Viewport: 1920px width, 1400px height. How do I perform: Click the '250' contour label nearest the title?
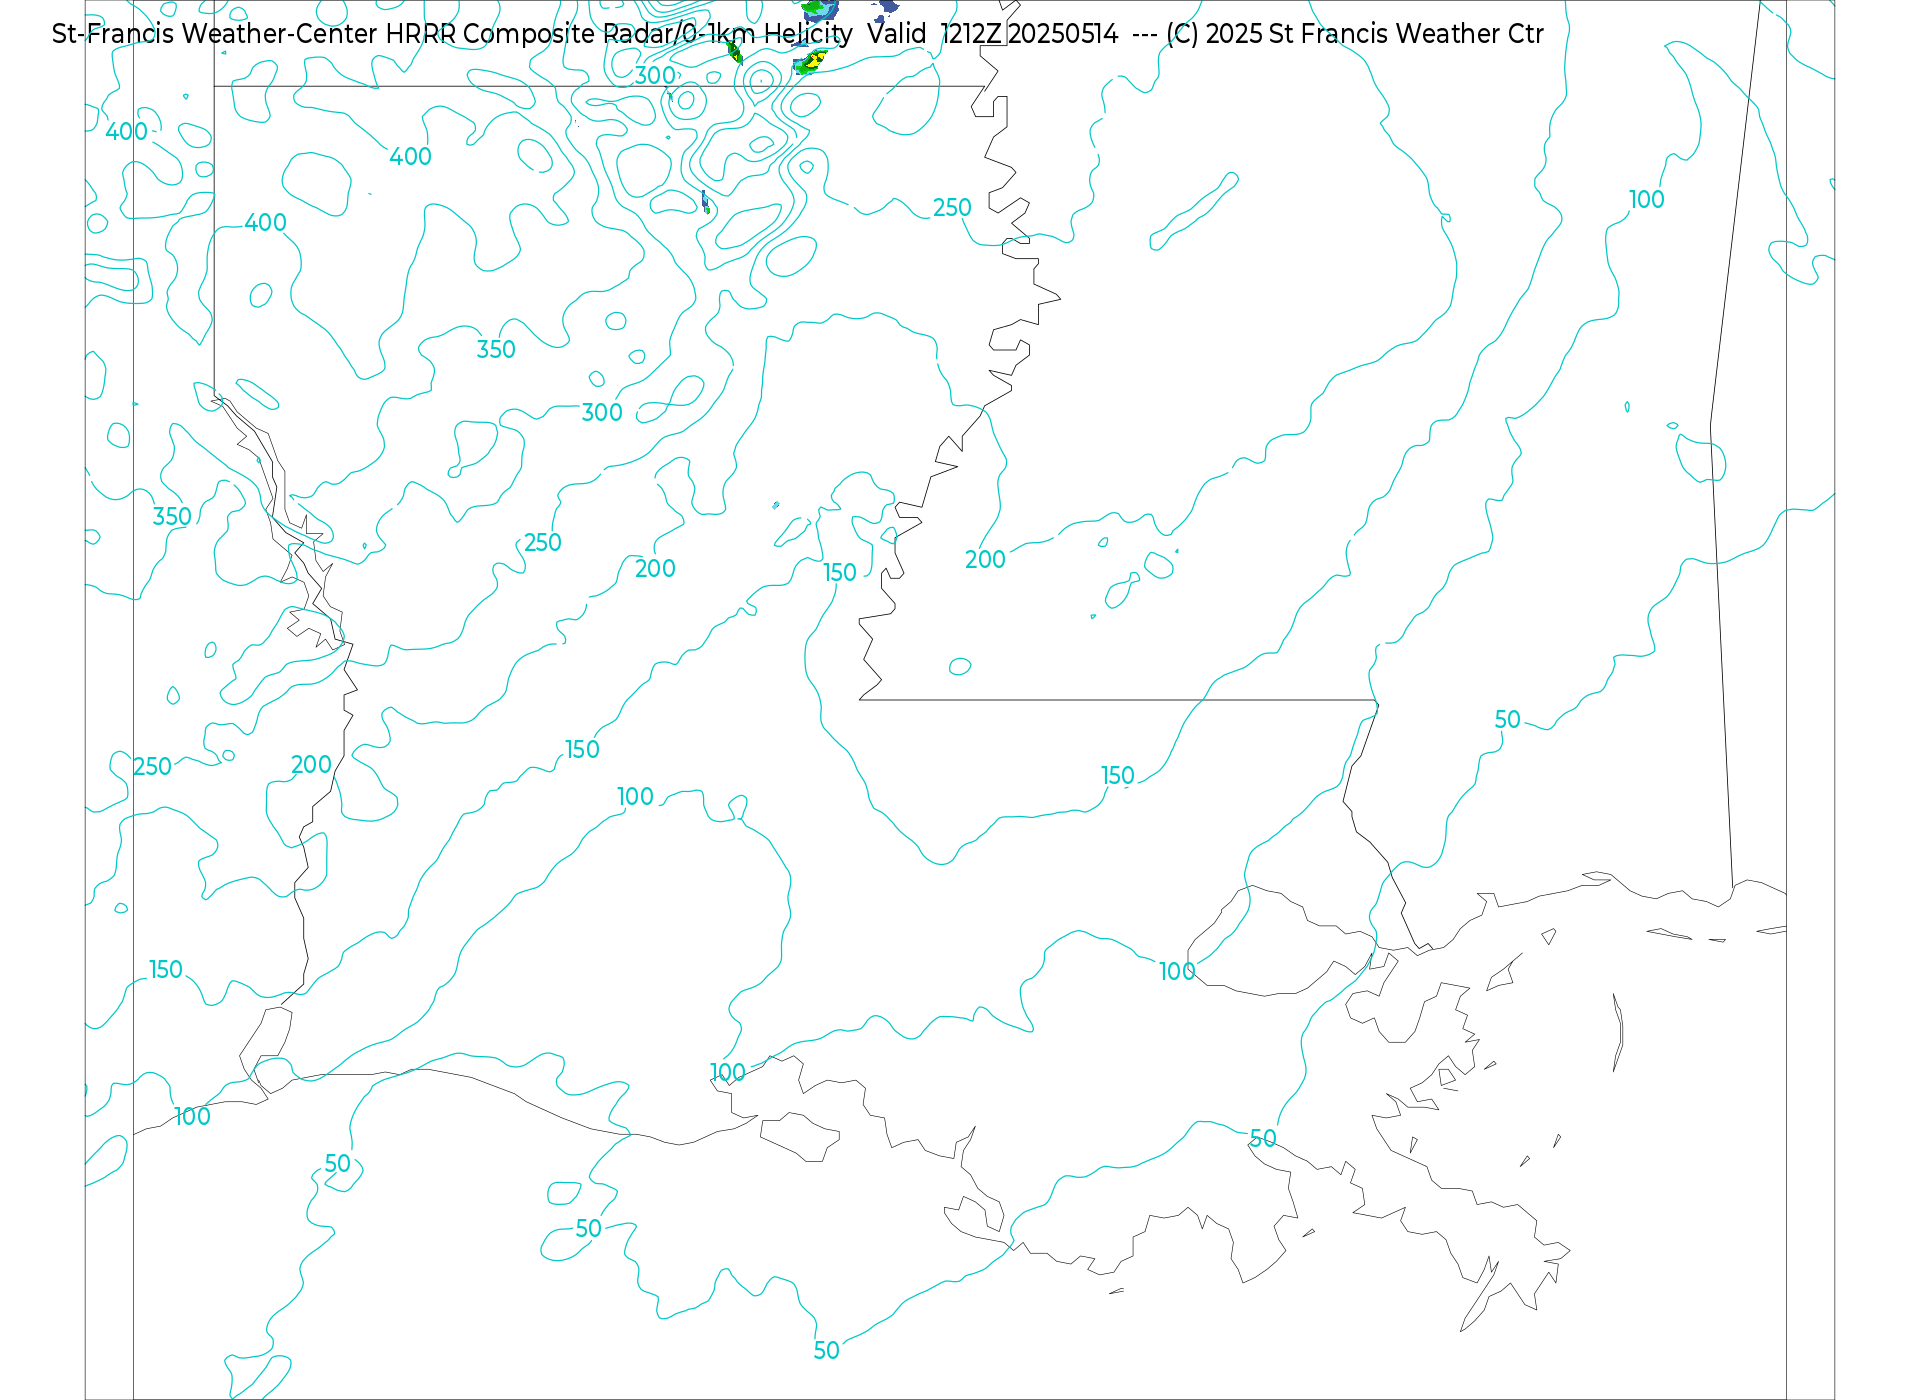pyautogui.click(x=952, y=208)
